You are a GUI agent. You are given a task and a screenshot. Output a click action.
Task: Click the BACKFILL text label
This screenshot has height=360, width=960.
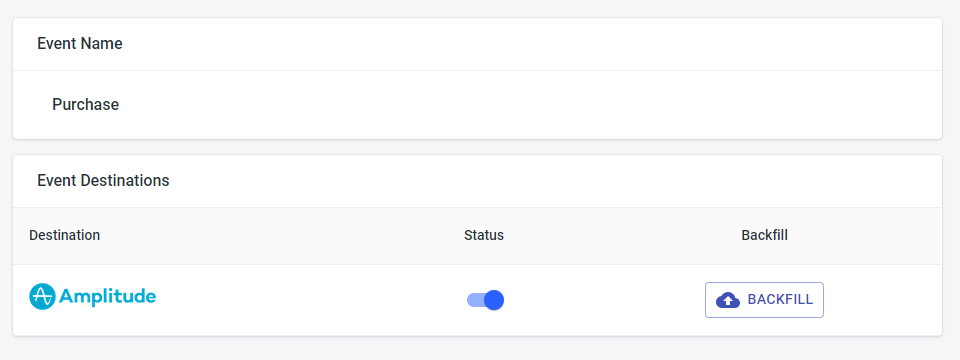[x=780, y=300]
